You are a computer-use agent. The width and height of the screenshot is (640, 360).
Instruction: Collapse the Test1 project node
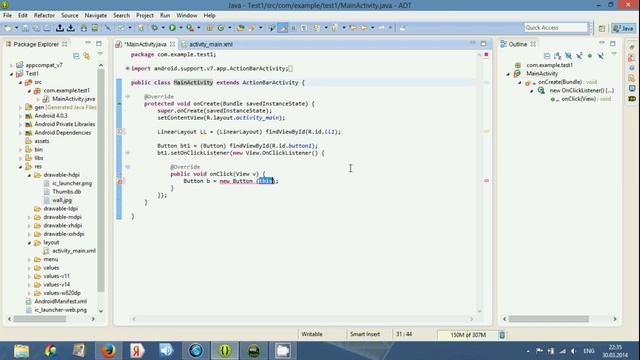11,74
